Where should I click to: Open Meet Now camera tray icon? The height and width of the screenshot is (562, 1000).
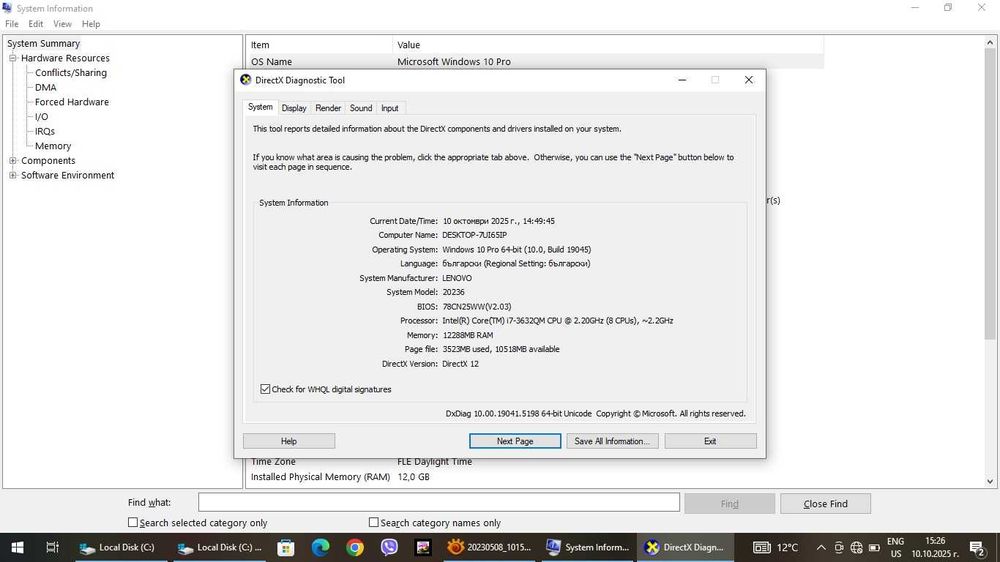(x=839, y=547)
